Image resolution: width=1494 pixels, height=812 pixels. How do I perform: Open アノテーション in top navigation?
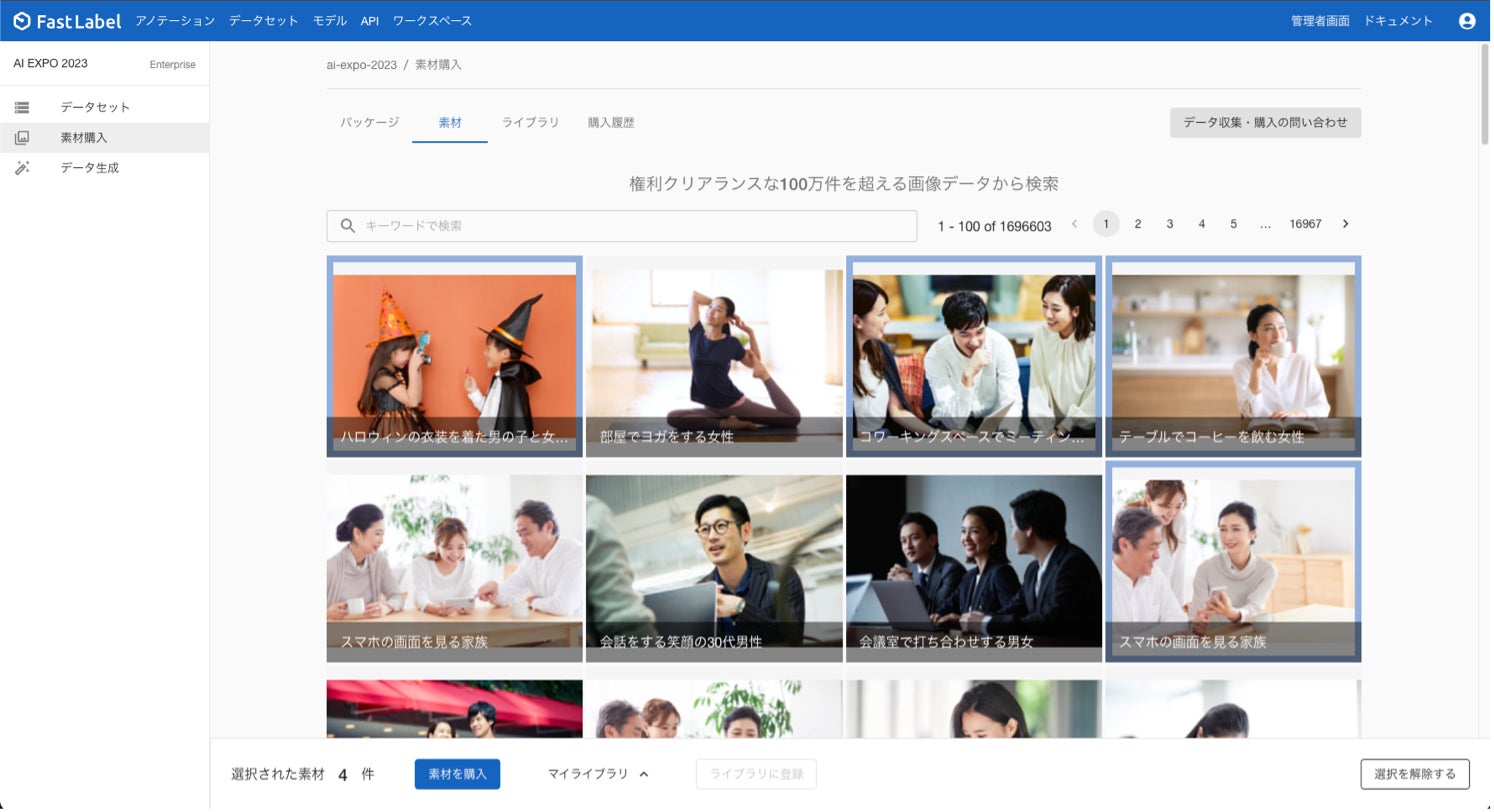[x=175, y=21]
